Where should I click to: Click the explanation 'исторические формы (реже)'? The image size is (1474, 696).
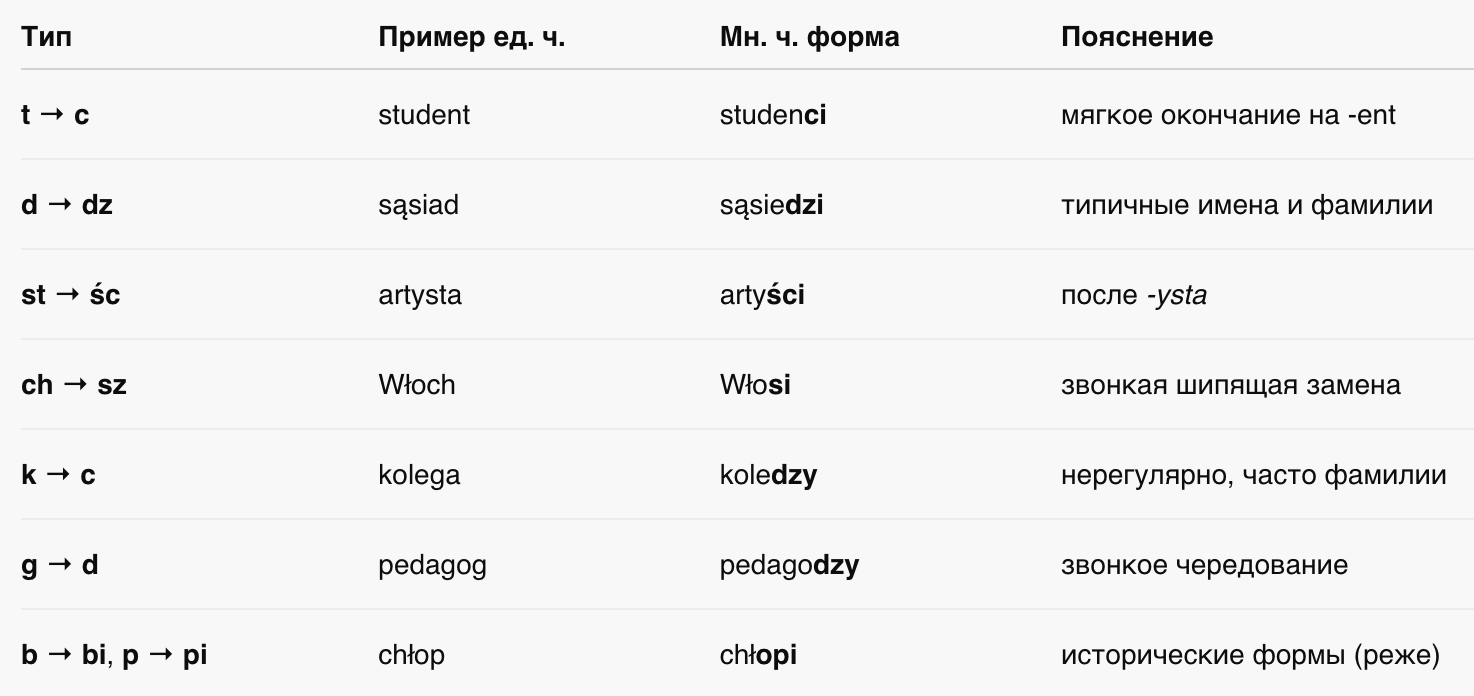pos(1250,656)
